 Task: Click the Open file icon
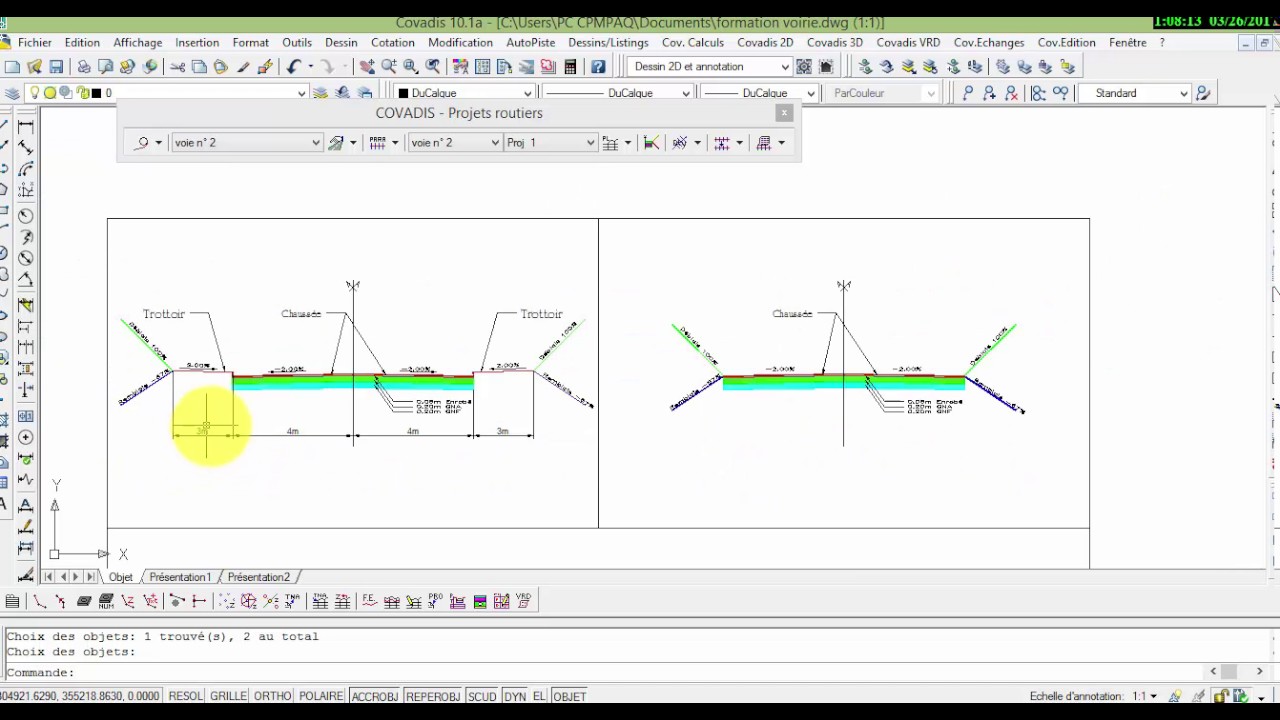click(x=34, y=67)
